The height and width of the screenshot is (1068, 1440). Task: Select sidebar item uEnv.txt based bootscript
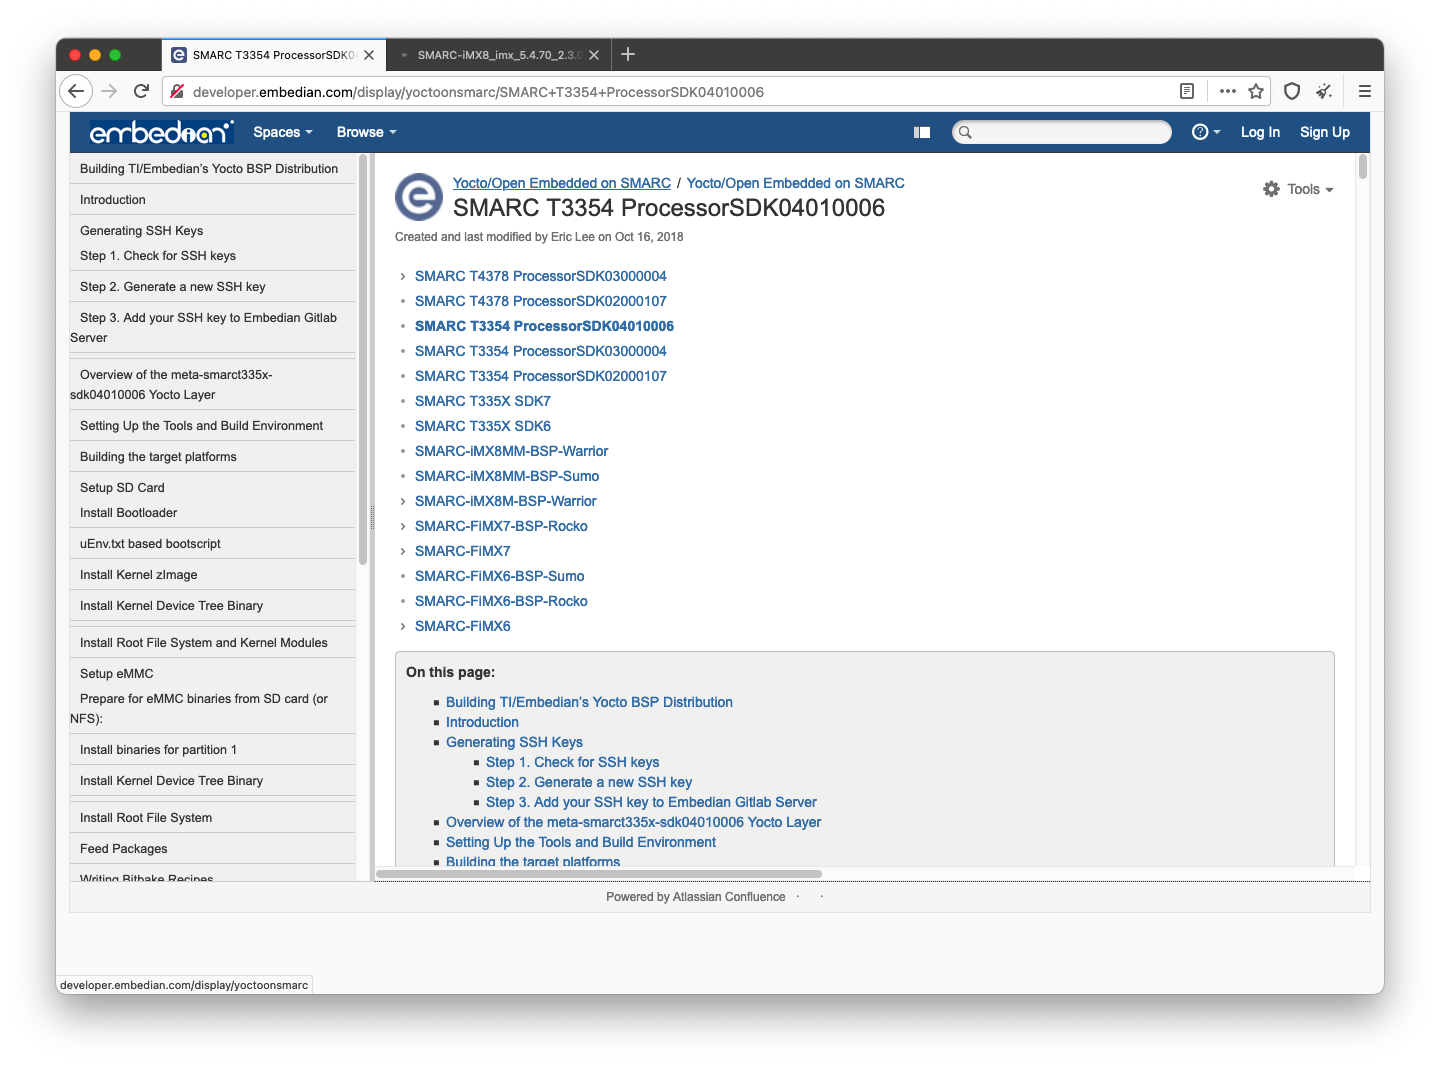(x=150, y=544)
